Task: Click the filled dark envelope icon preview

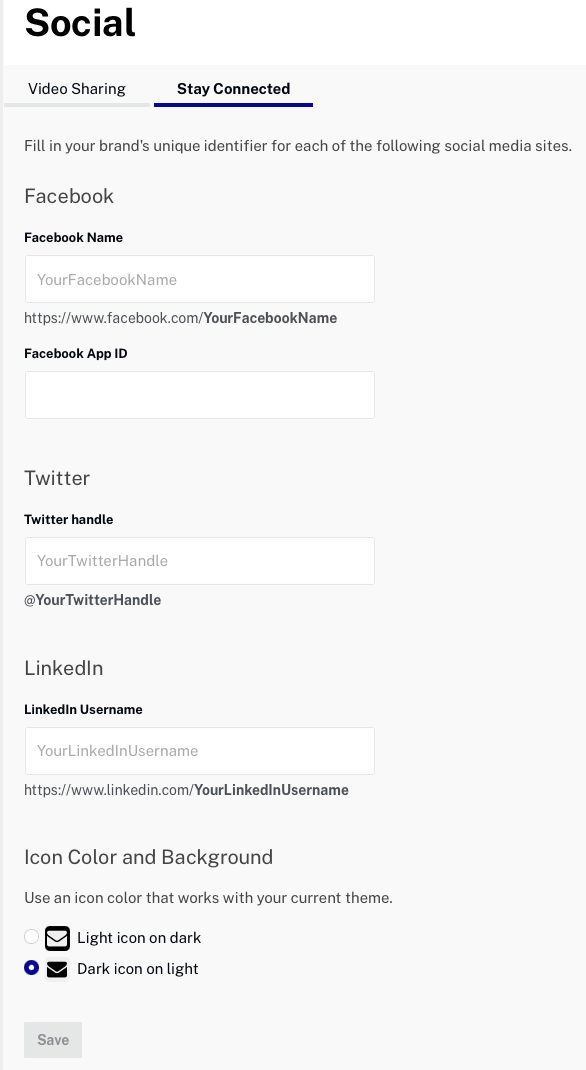Action: [x=57, y=969]
